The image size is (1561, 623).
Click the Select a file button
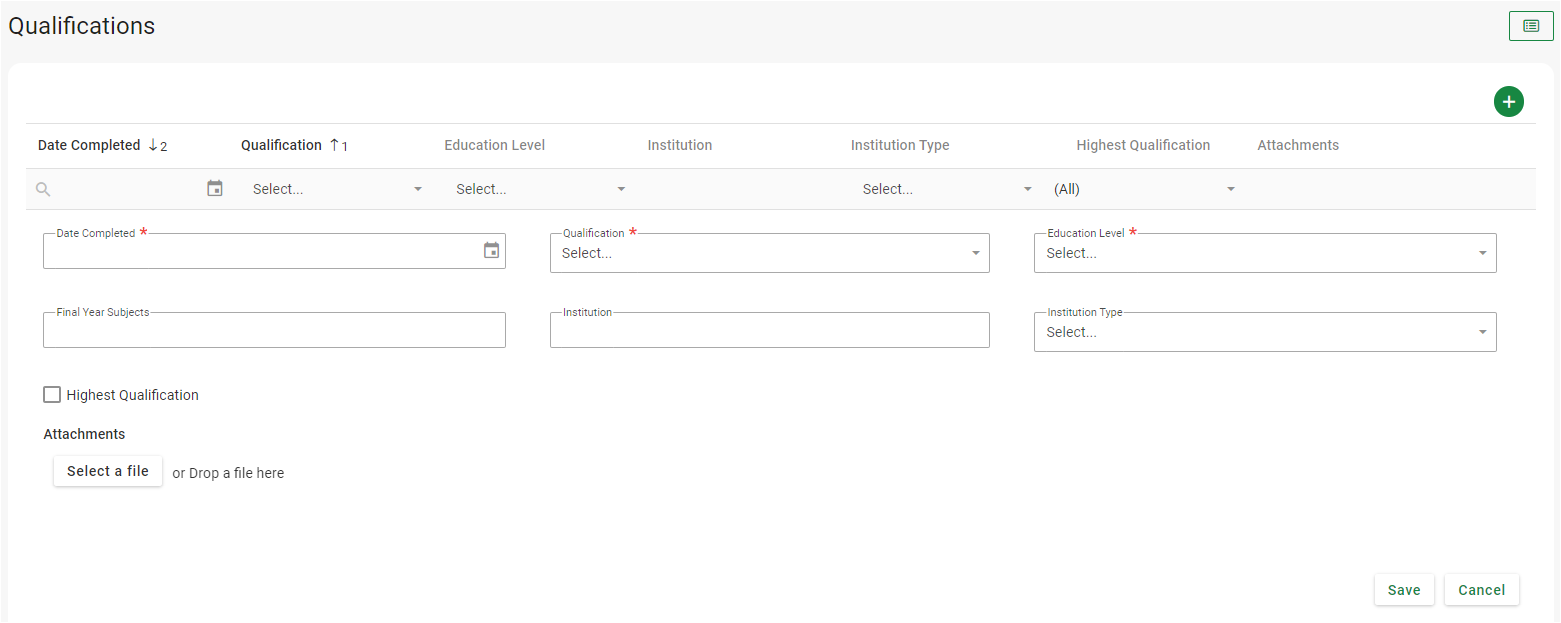108,471
